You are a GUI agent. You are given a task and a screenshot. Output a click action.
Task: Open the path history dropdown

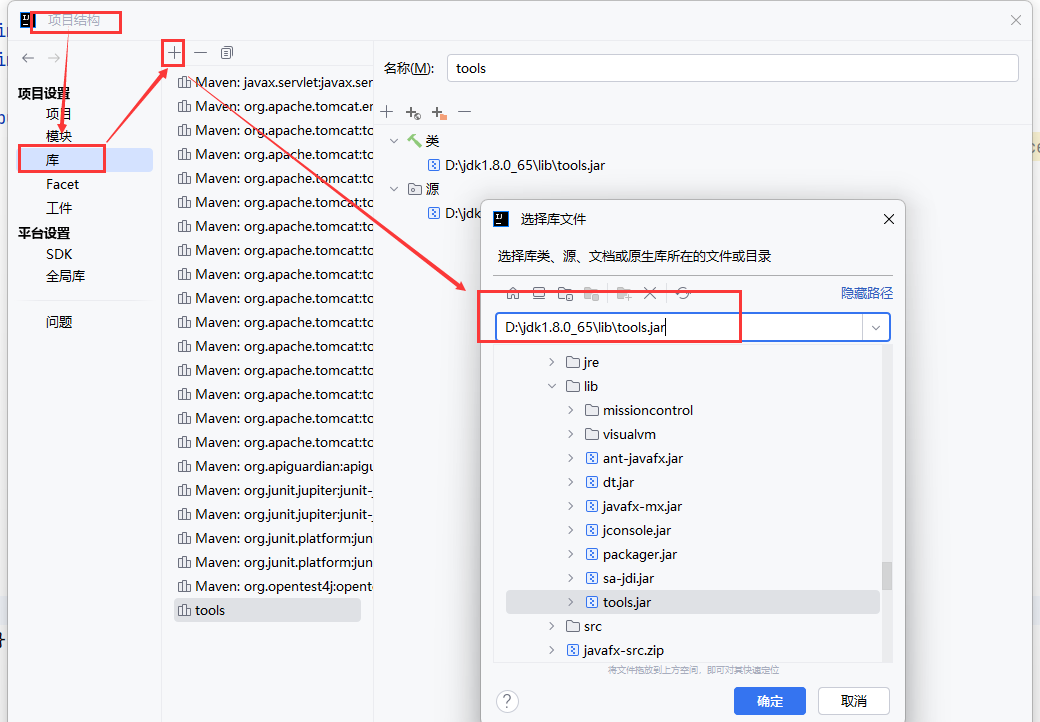876,327
